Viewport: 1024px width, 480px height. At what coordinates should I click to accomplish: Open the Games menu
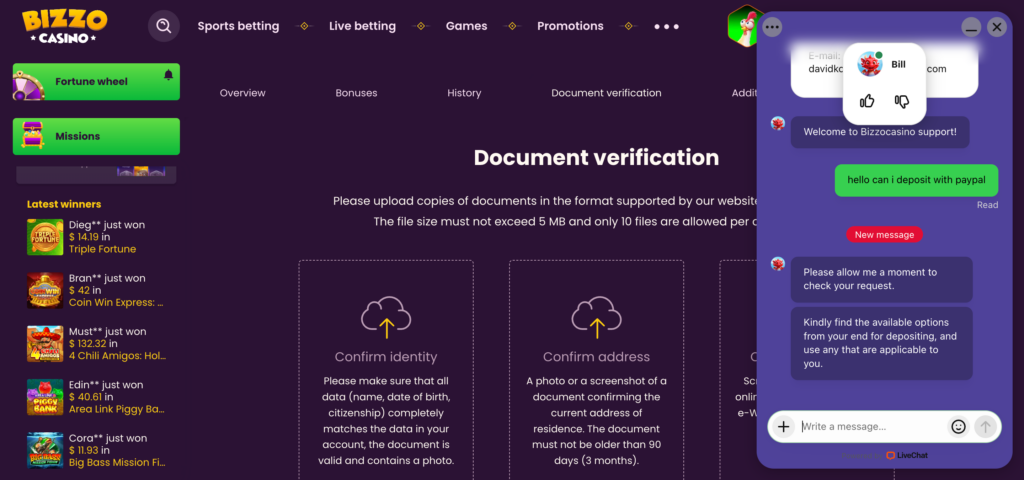coord(466,26)
